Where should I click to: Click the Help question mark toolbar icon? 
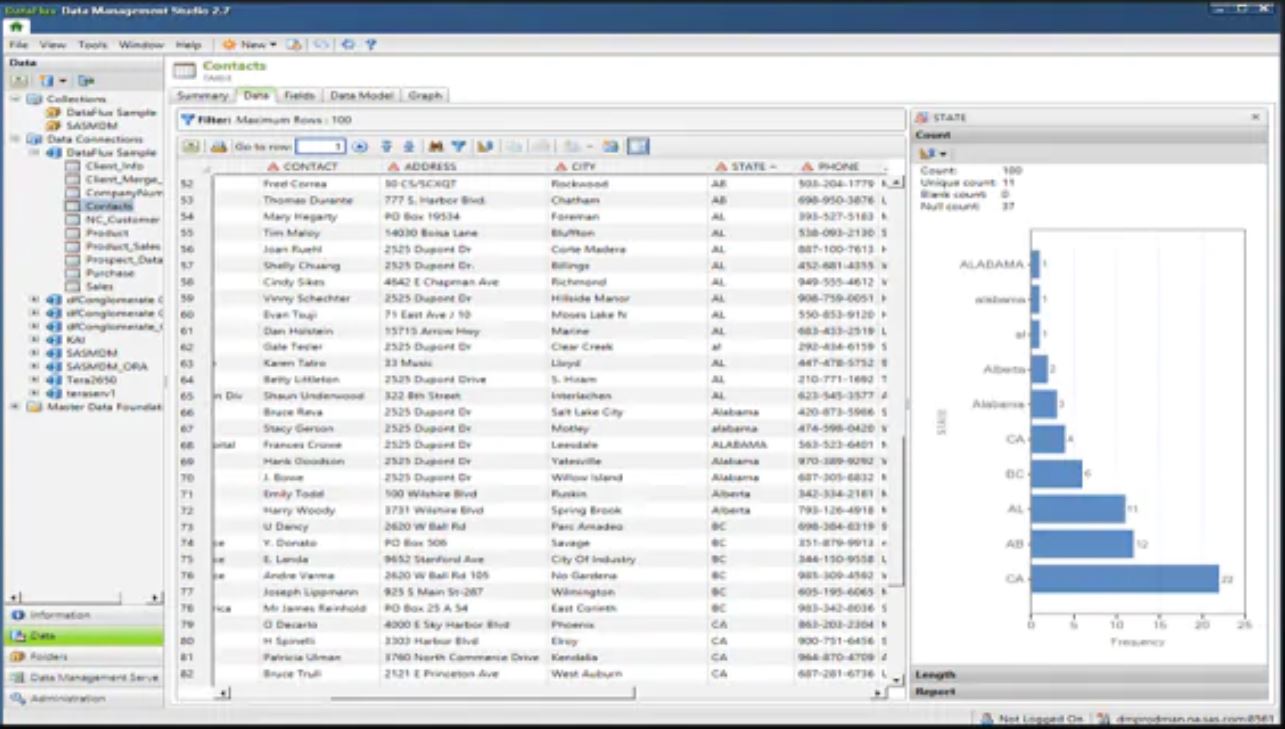[371, 45]
